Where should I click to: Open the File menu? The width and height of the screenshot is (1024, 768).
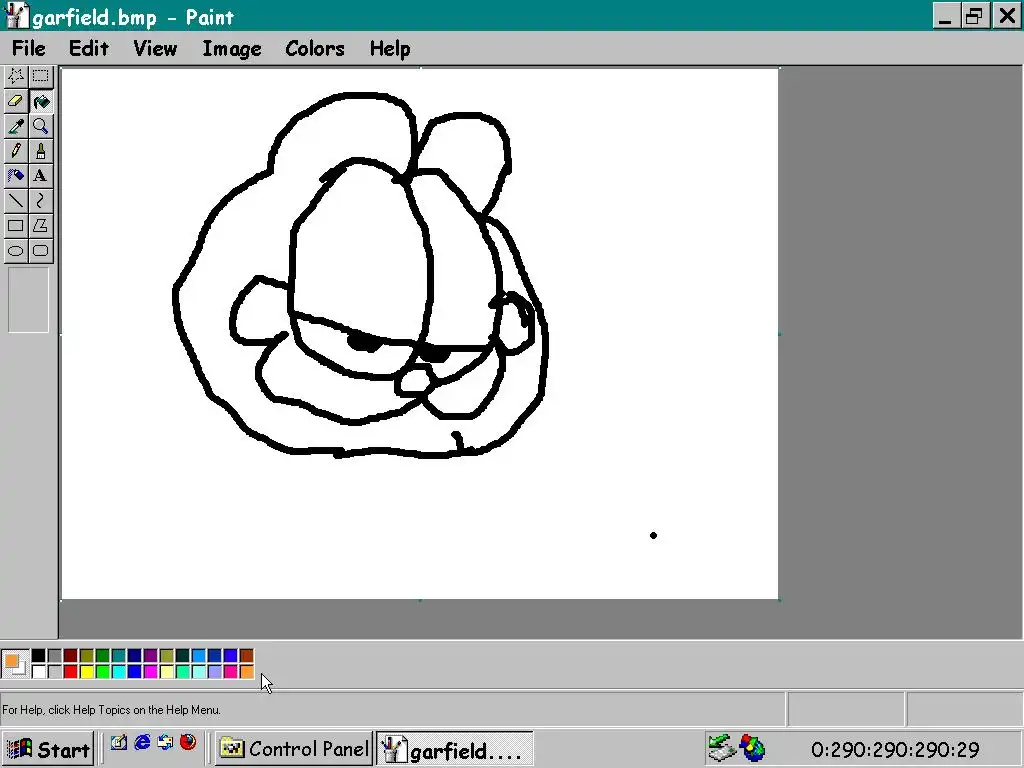[x=29, y=48]
